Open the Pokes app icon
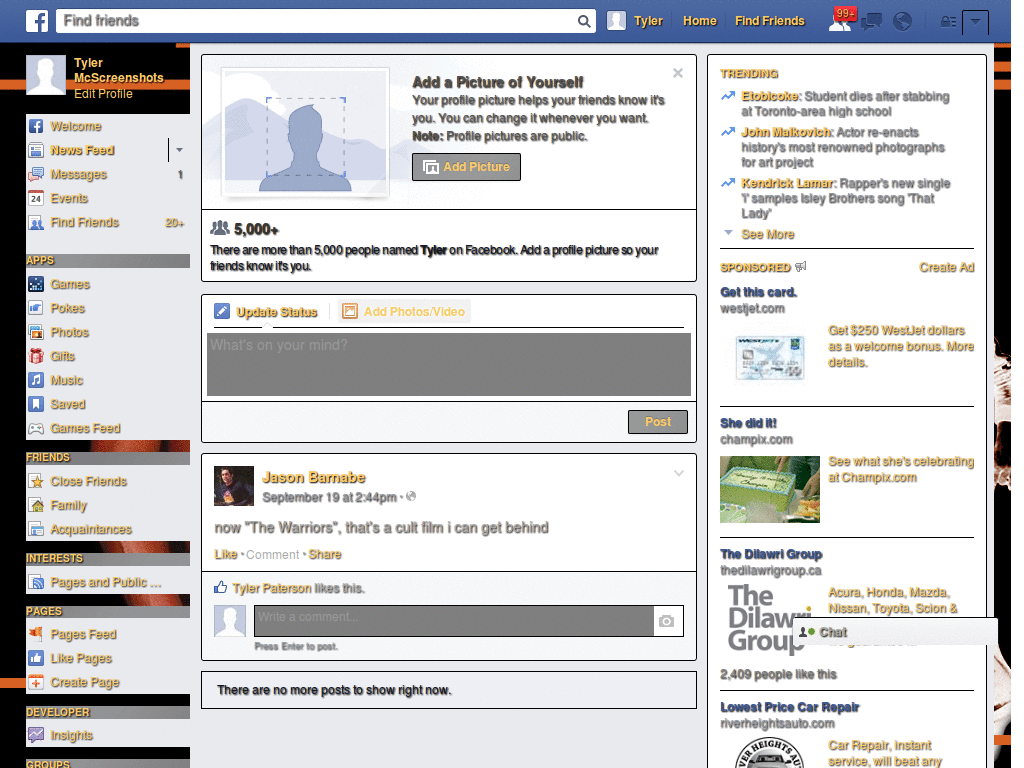Screen dimensions: 1024x768 [36, 308]
